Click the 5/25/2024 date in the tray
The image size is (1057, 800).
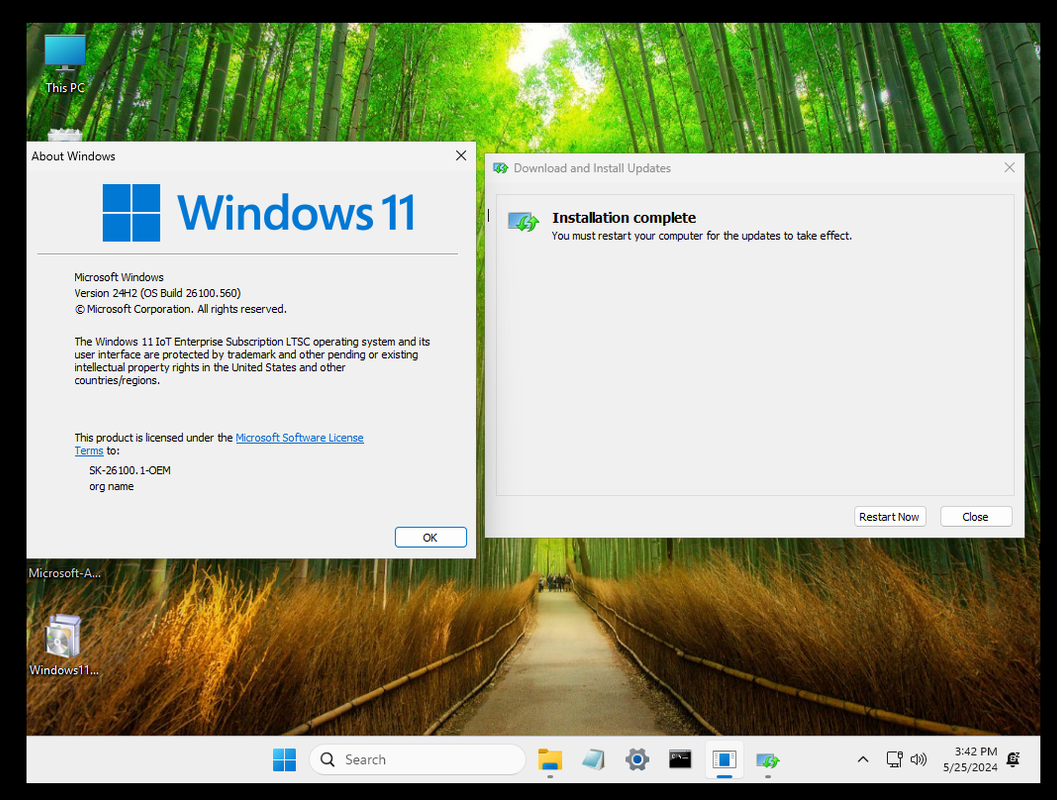click(x=970, y=768)
